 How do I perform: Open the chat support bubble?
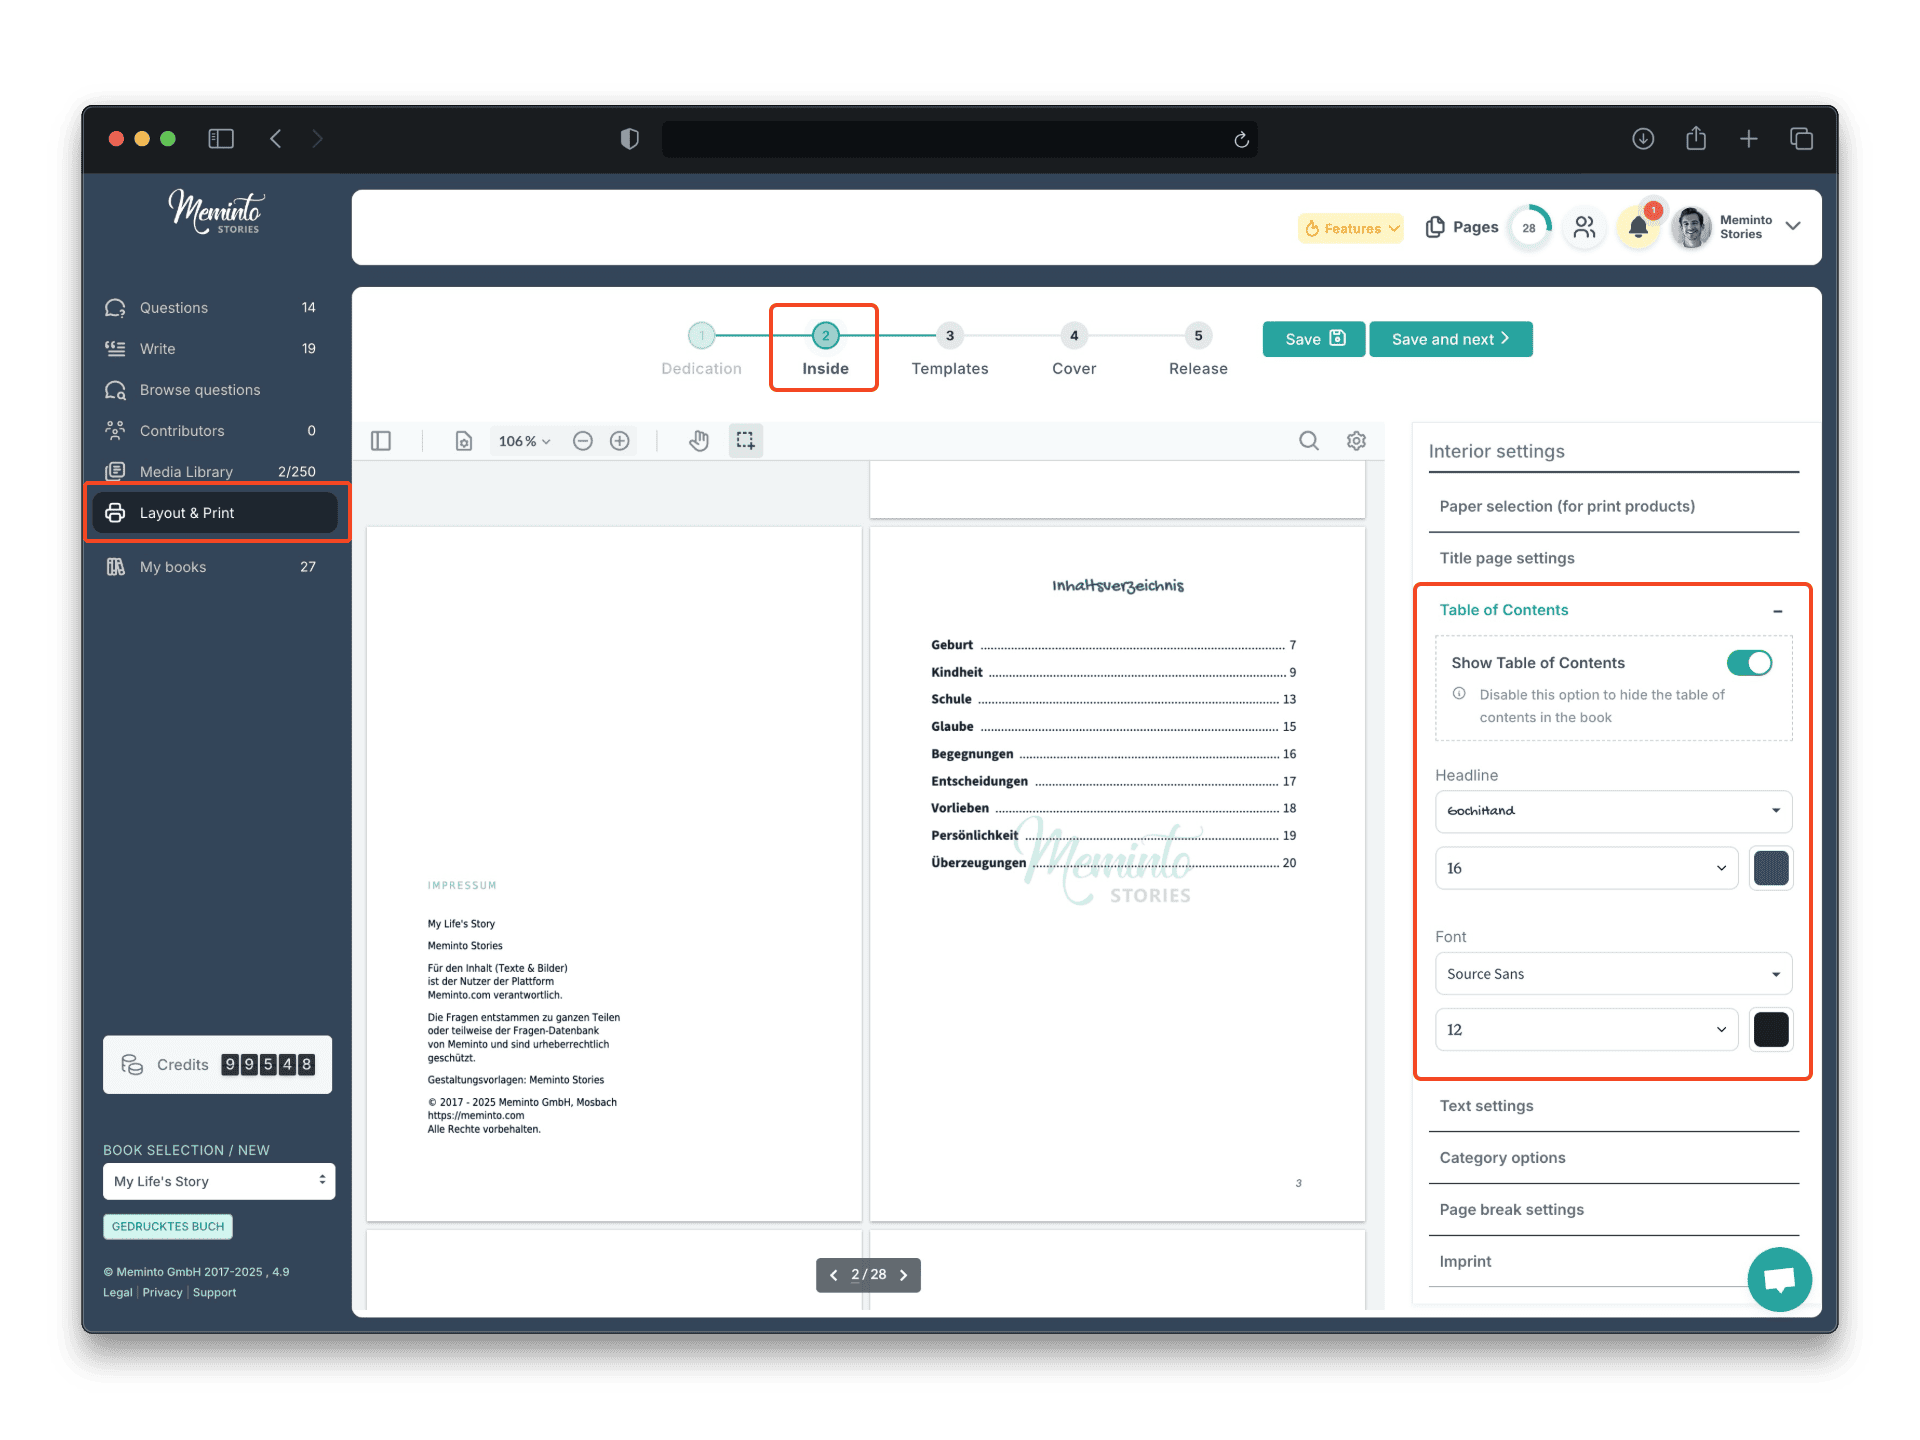[1779, 1279]
